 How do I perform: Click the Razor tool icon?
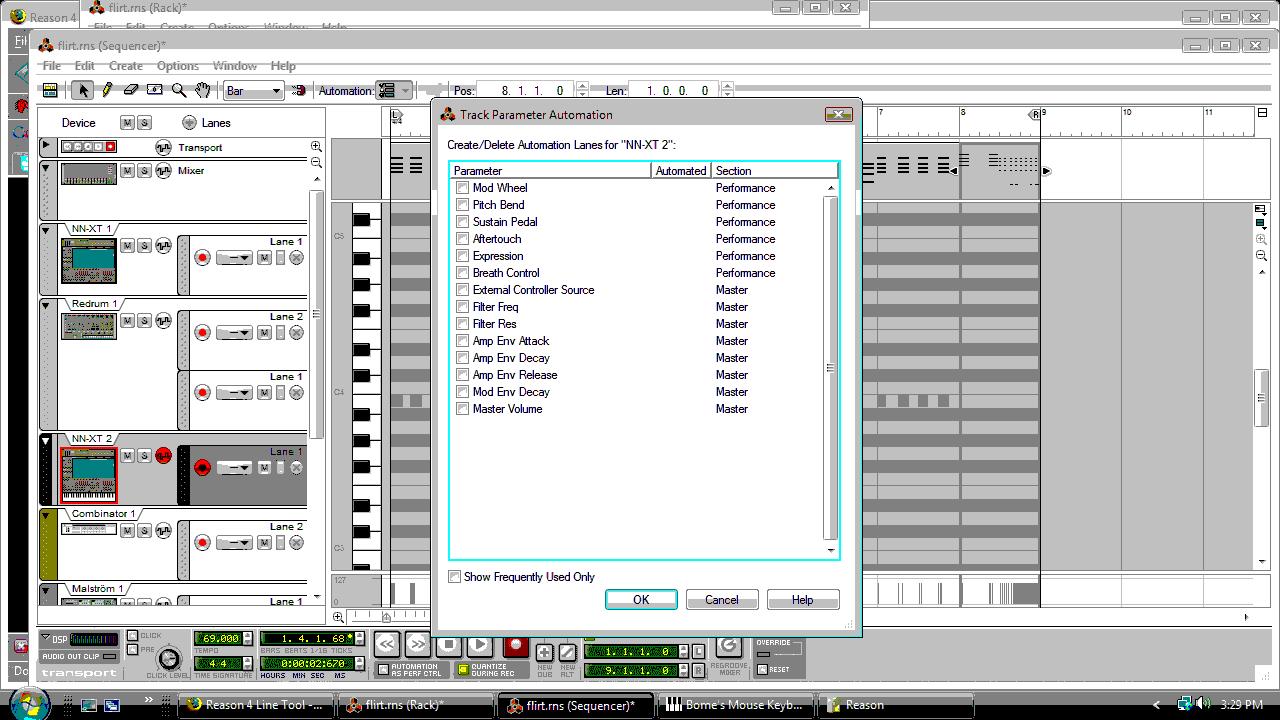point(155,90)
